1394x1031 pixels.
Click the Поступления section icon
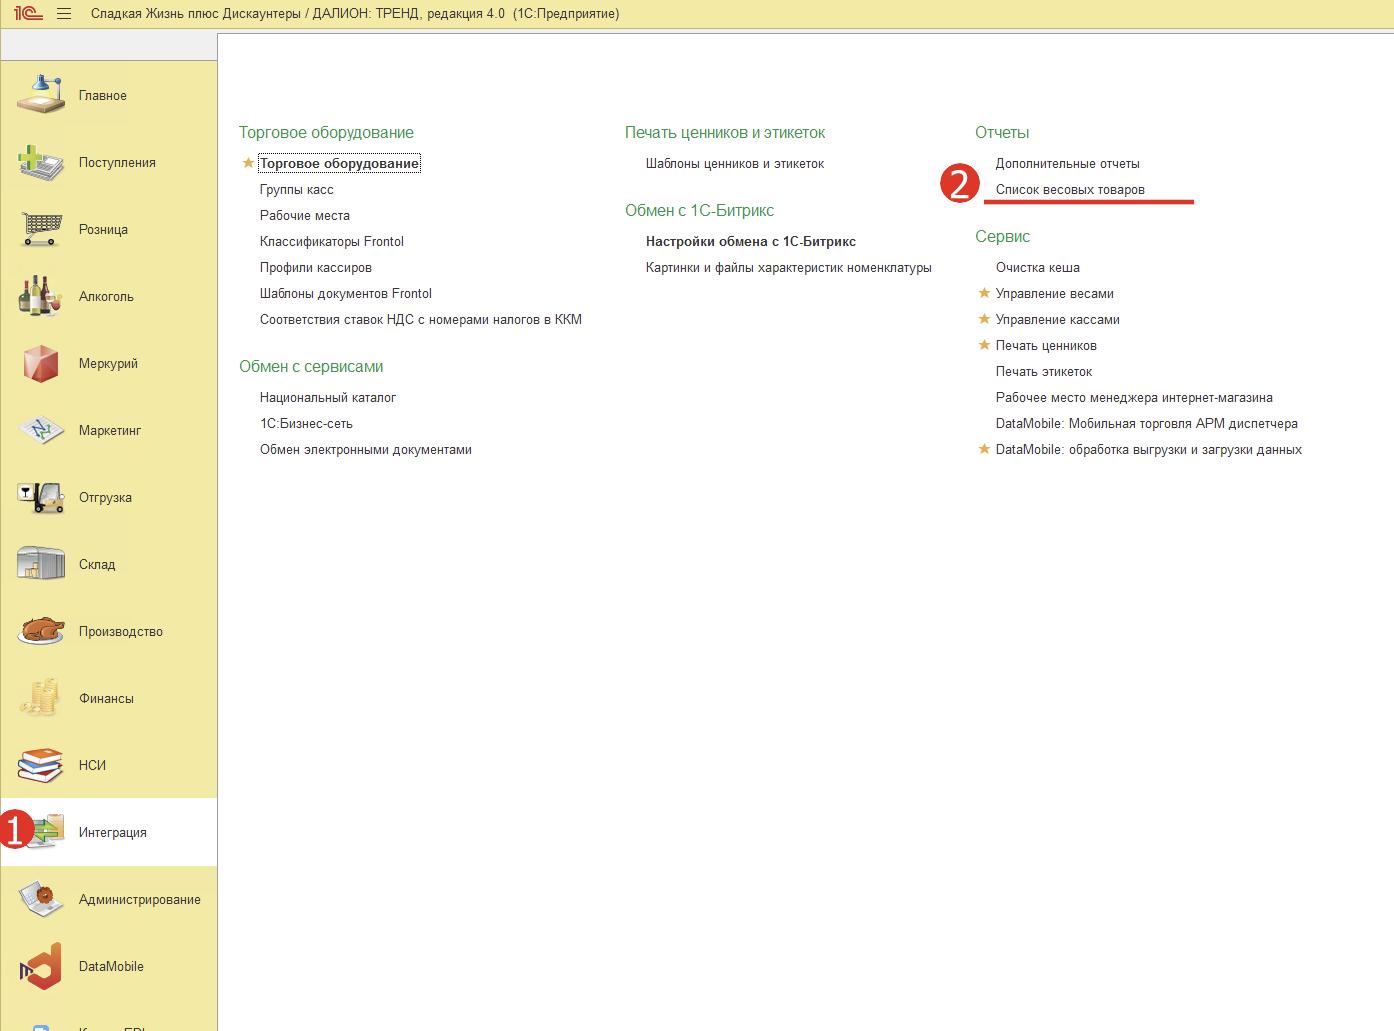pos(41,162)
